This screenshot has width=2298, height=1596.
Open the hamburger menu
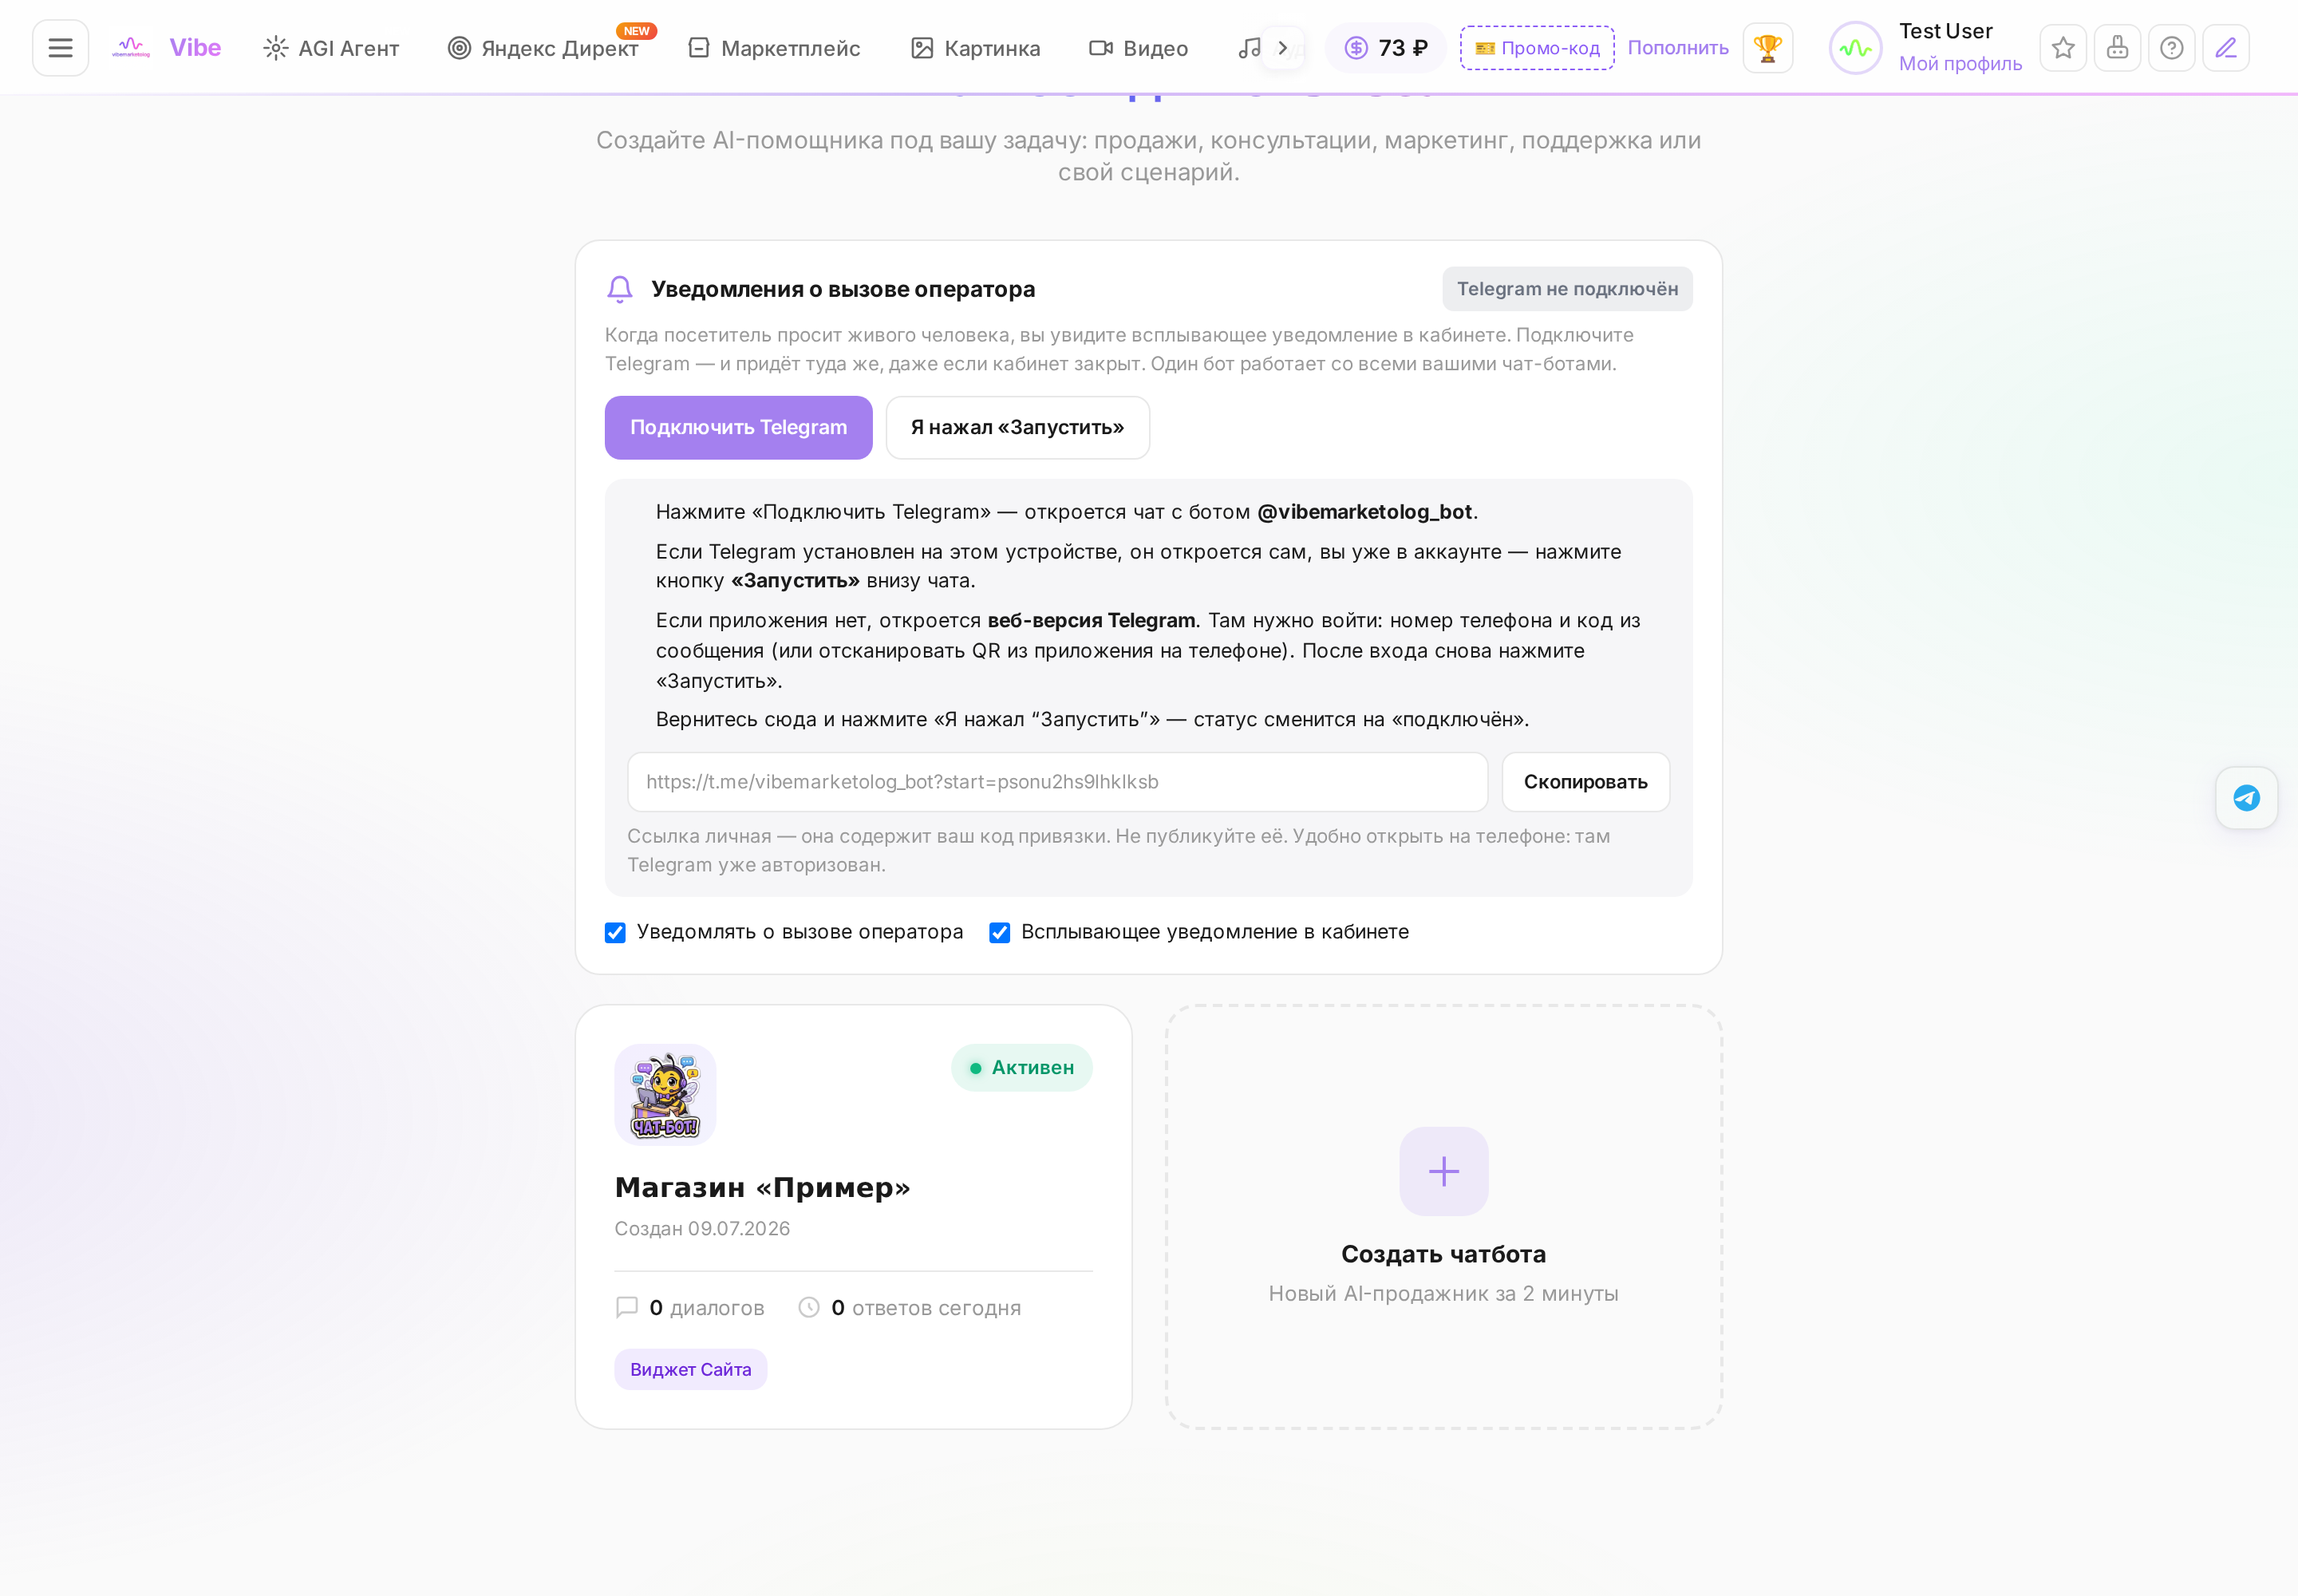[x=60, y=48]
